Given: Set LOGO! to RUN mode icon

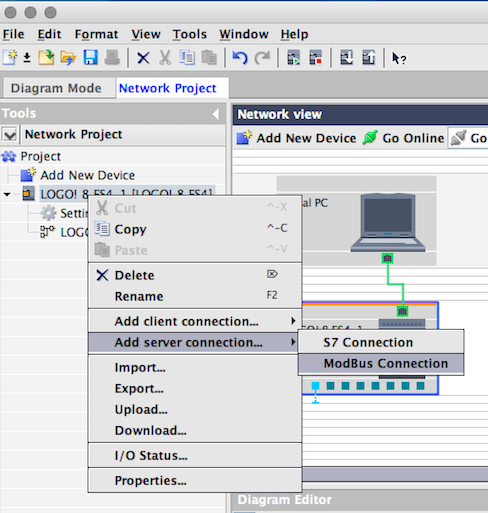Looking at the screenshot, I should 294,58.
